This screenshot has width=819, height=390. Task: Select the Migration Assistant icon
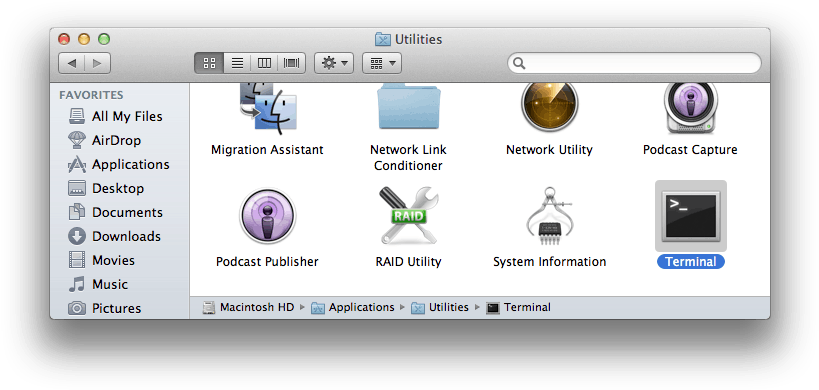(x=267, y=109)
